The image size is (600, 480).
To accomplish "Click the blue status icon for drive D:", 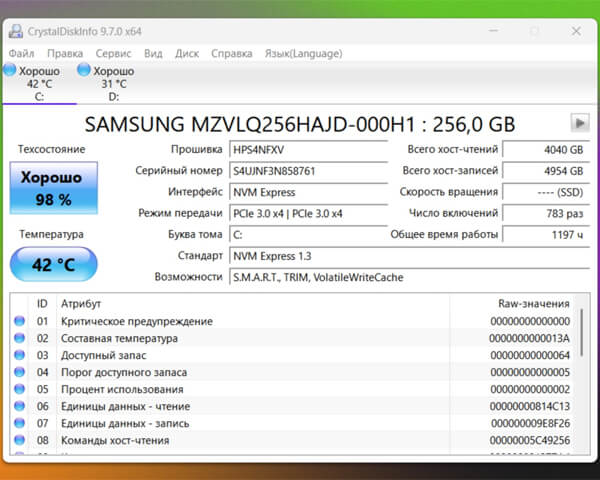I will 84,70.
